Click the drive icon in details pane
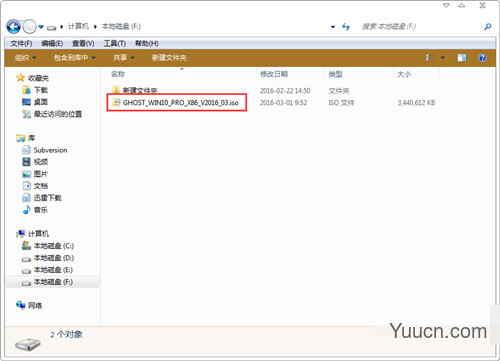Screen dimensions: 500x361 (x=28, y=344)
